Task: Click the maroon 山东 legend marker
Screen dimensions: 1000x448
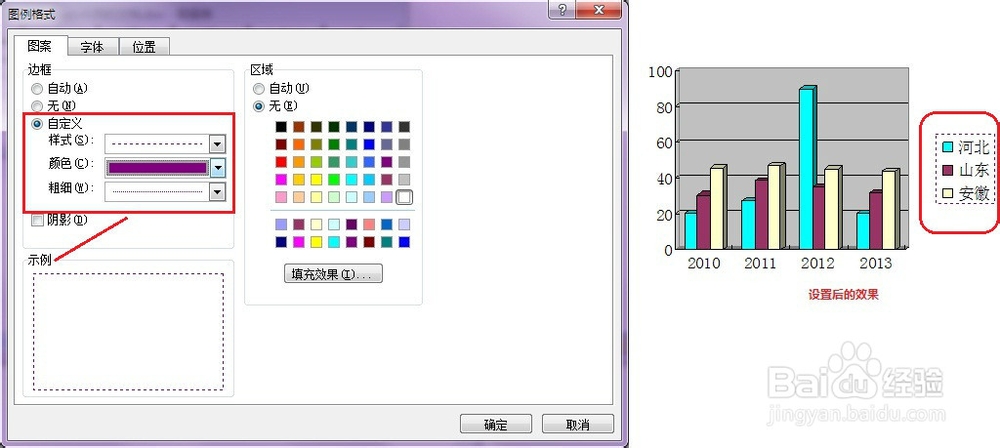Action: [947, 170]
